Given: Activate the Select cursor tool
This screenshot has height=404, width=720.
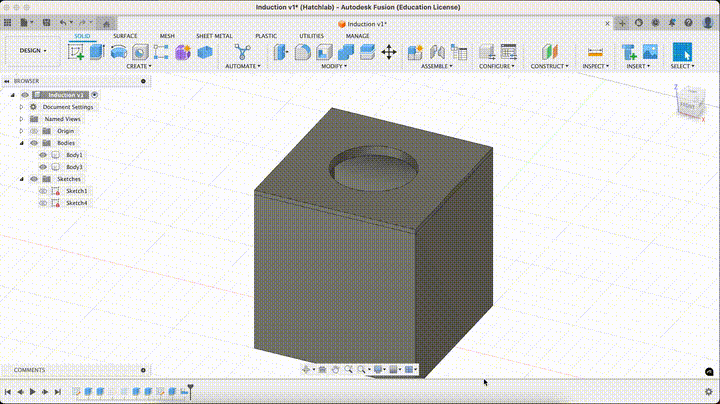Looking at the screenshot, I should pyautogui.click(x=682, y=52).
